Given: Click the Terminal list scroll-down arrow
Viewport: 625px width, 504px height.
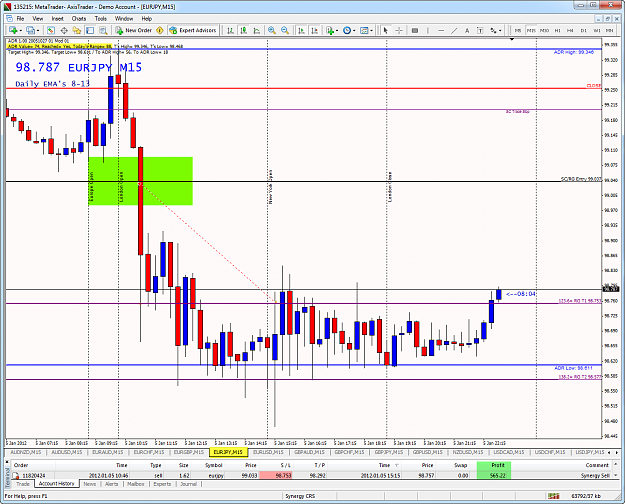Looking at the screenshot, I should pyautogui.click(x=617, y=475).
